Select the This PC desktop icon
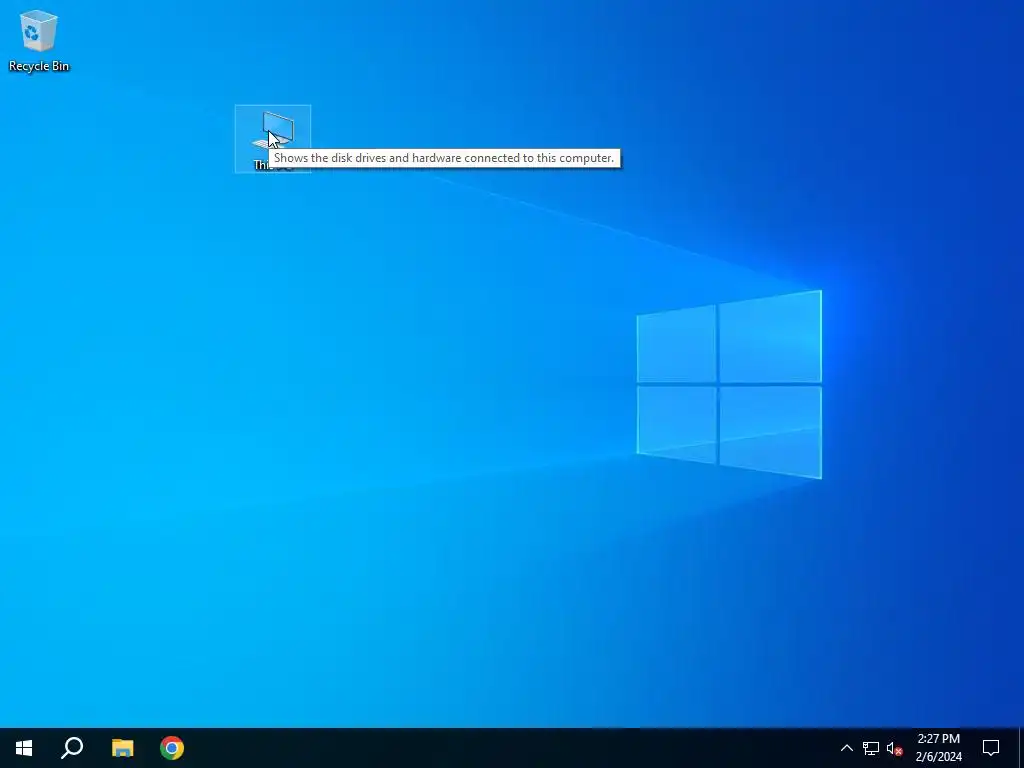 [x=273, y=138]
